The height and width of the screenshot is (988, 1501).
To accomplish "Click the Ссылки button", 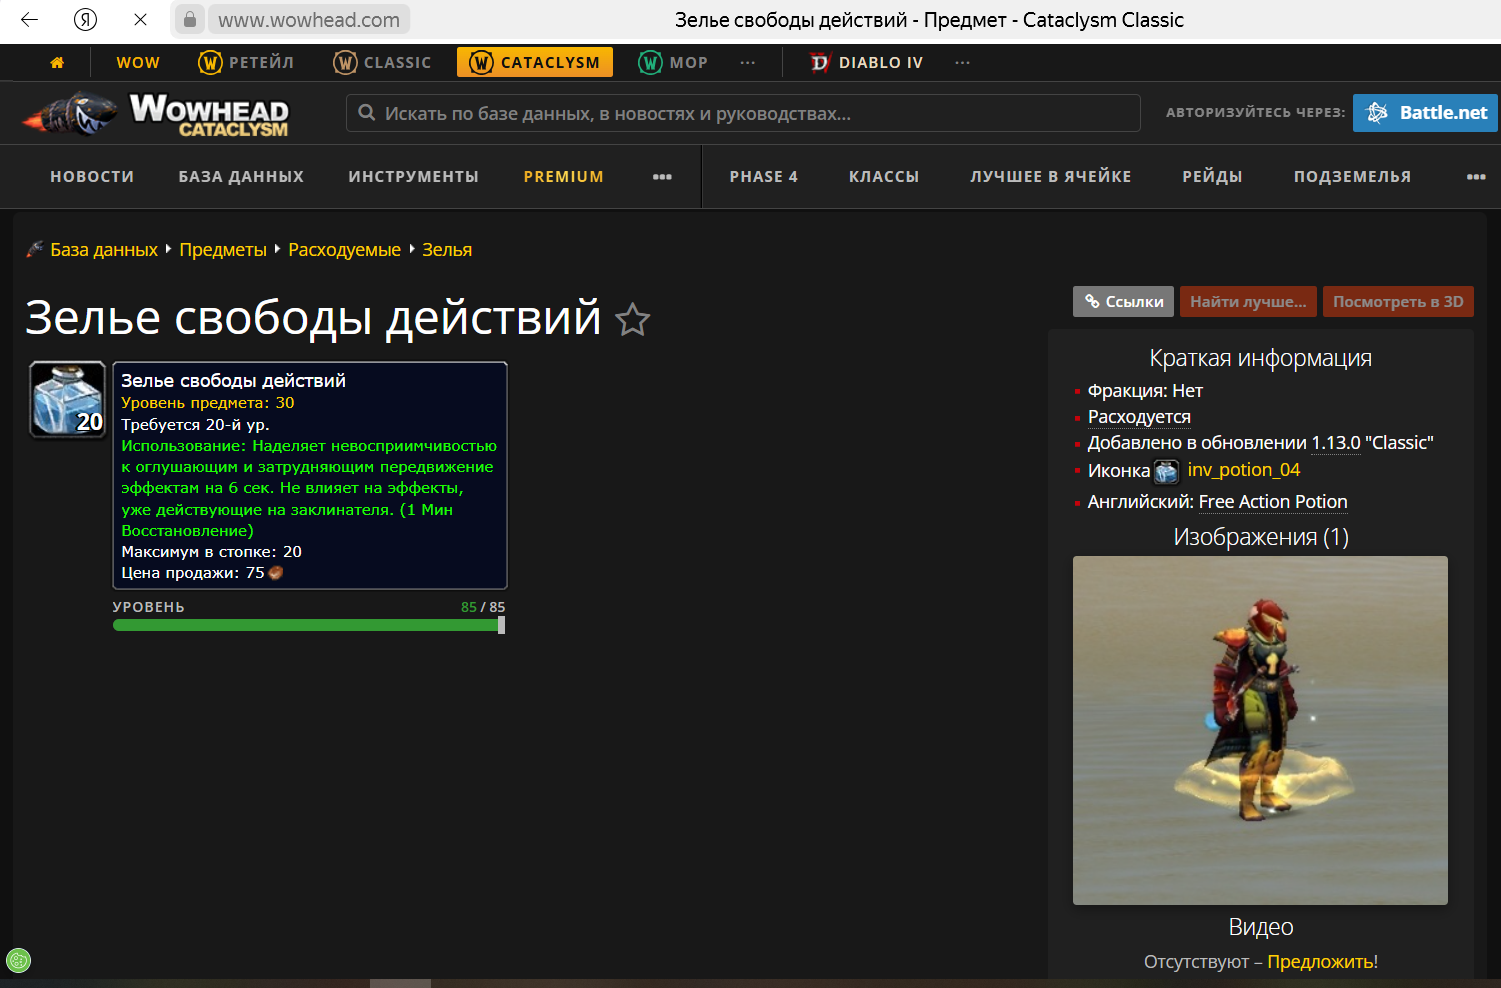I will pyautogui.click(x=1123, y=302).
